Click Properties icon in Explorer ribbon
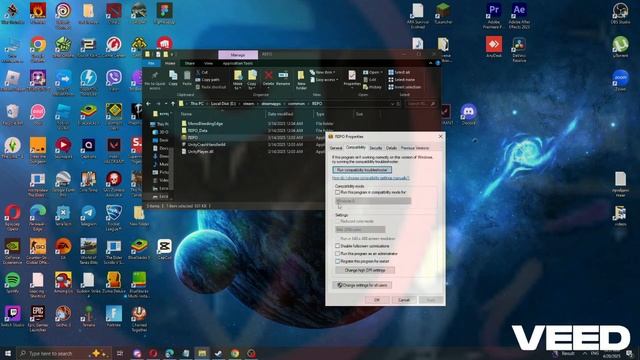This screenshot has height=360, width=640. [x=351, y=78]
